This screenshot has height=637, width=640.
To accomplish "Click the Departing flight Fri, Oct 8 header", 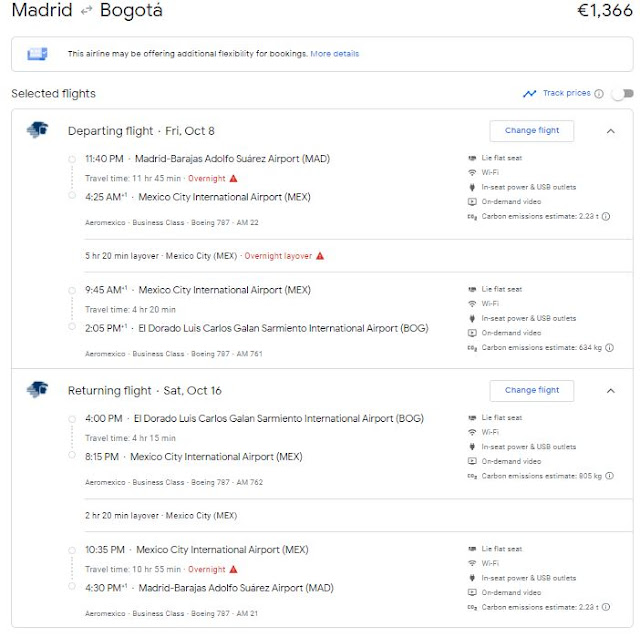I will click(141, 131).
